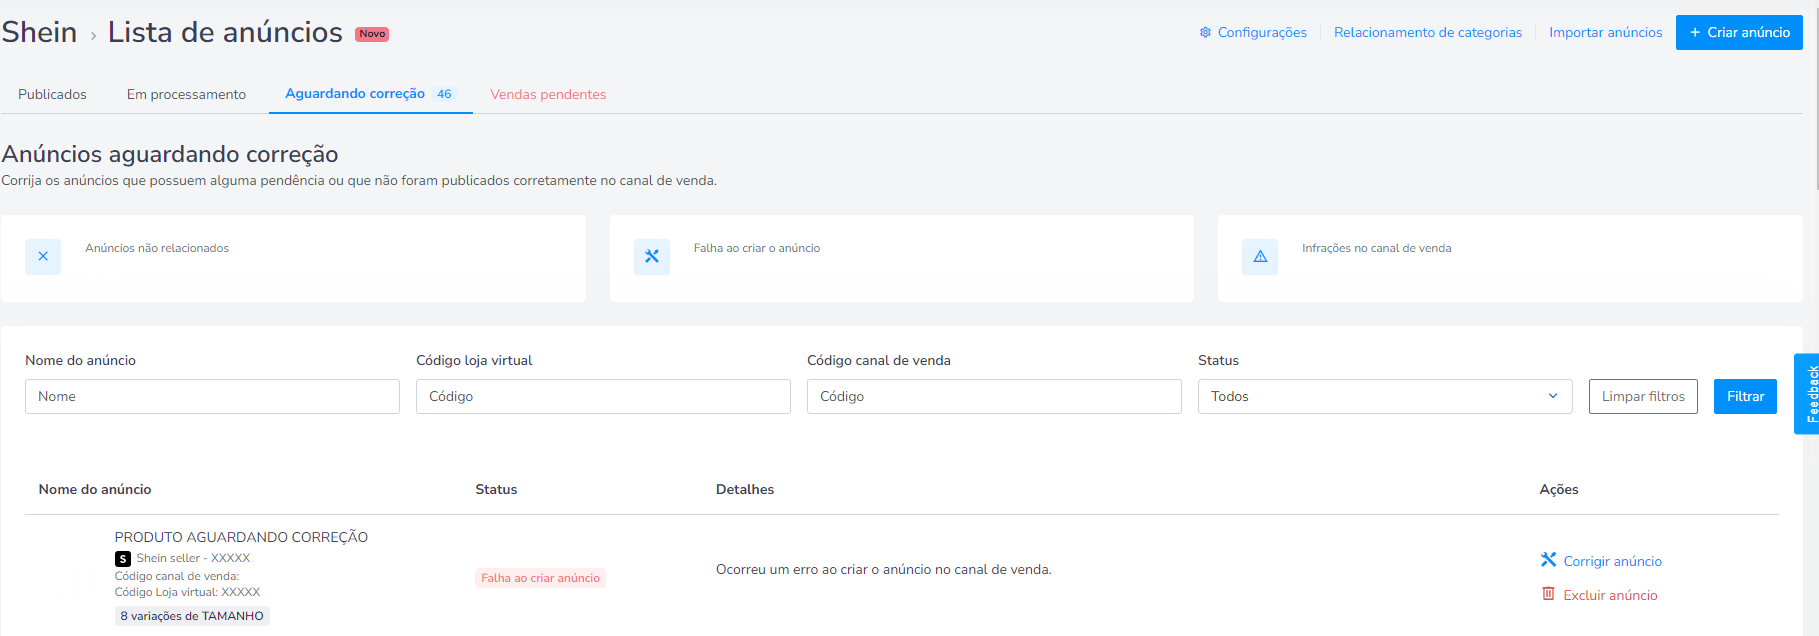Click the Shein breadcrumb link
The image size is (1819, 636).
(x=40, y=32)
